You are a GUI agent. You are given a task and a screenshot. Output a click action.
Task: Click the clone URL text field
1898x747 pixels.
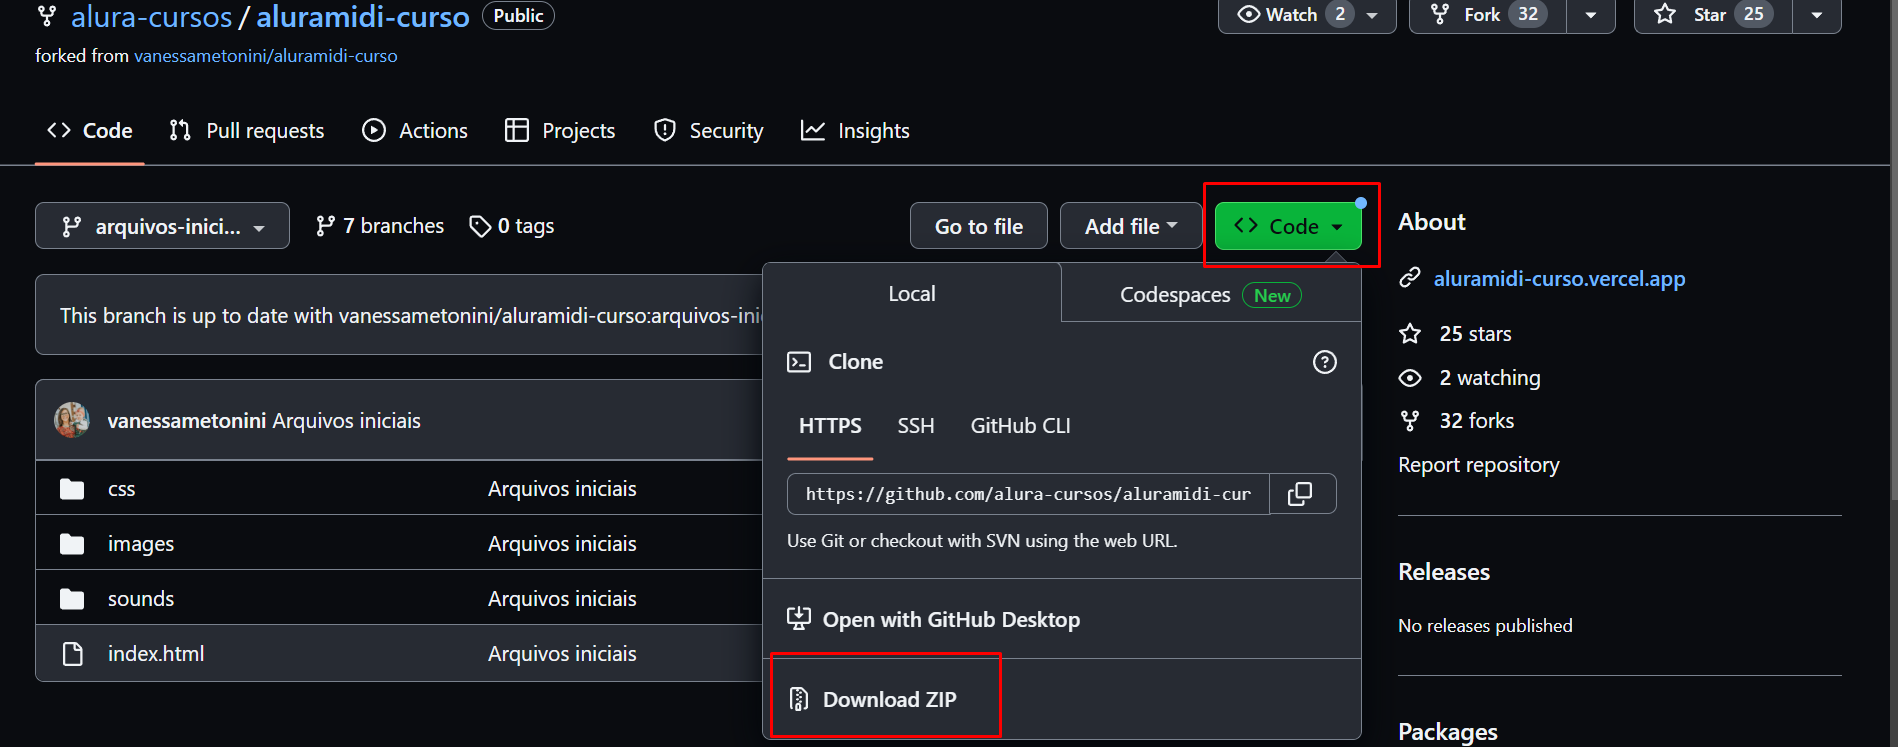(1028, 494)
